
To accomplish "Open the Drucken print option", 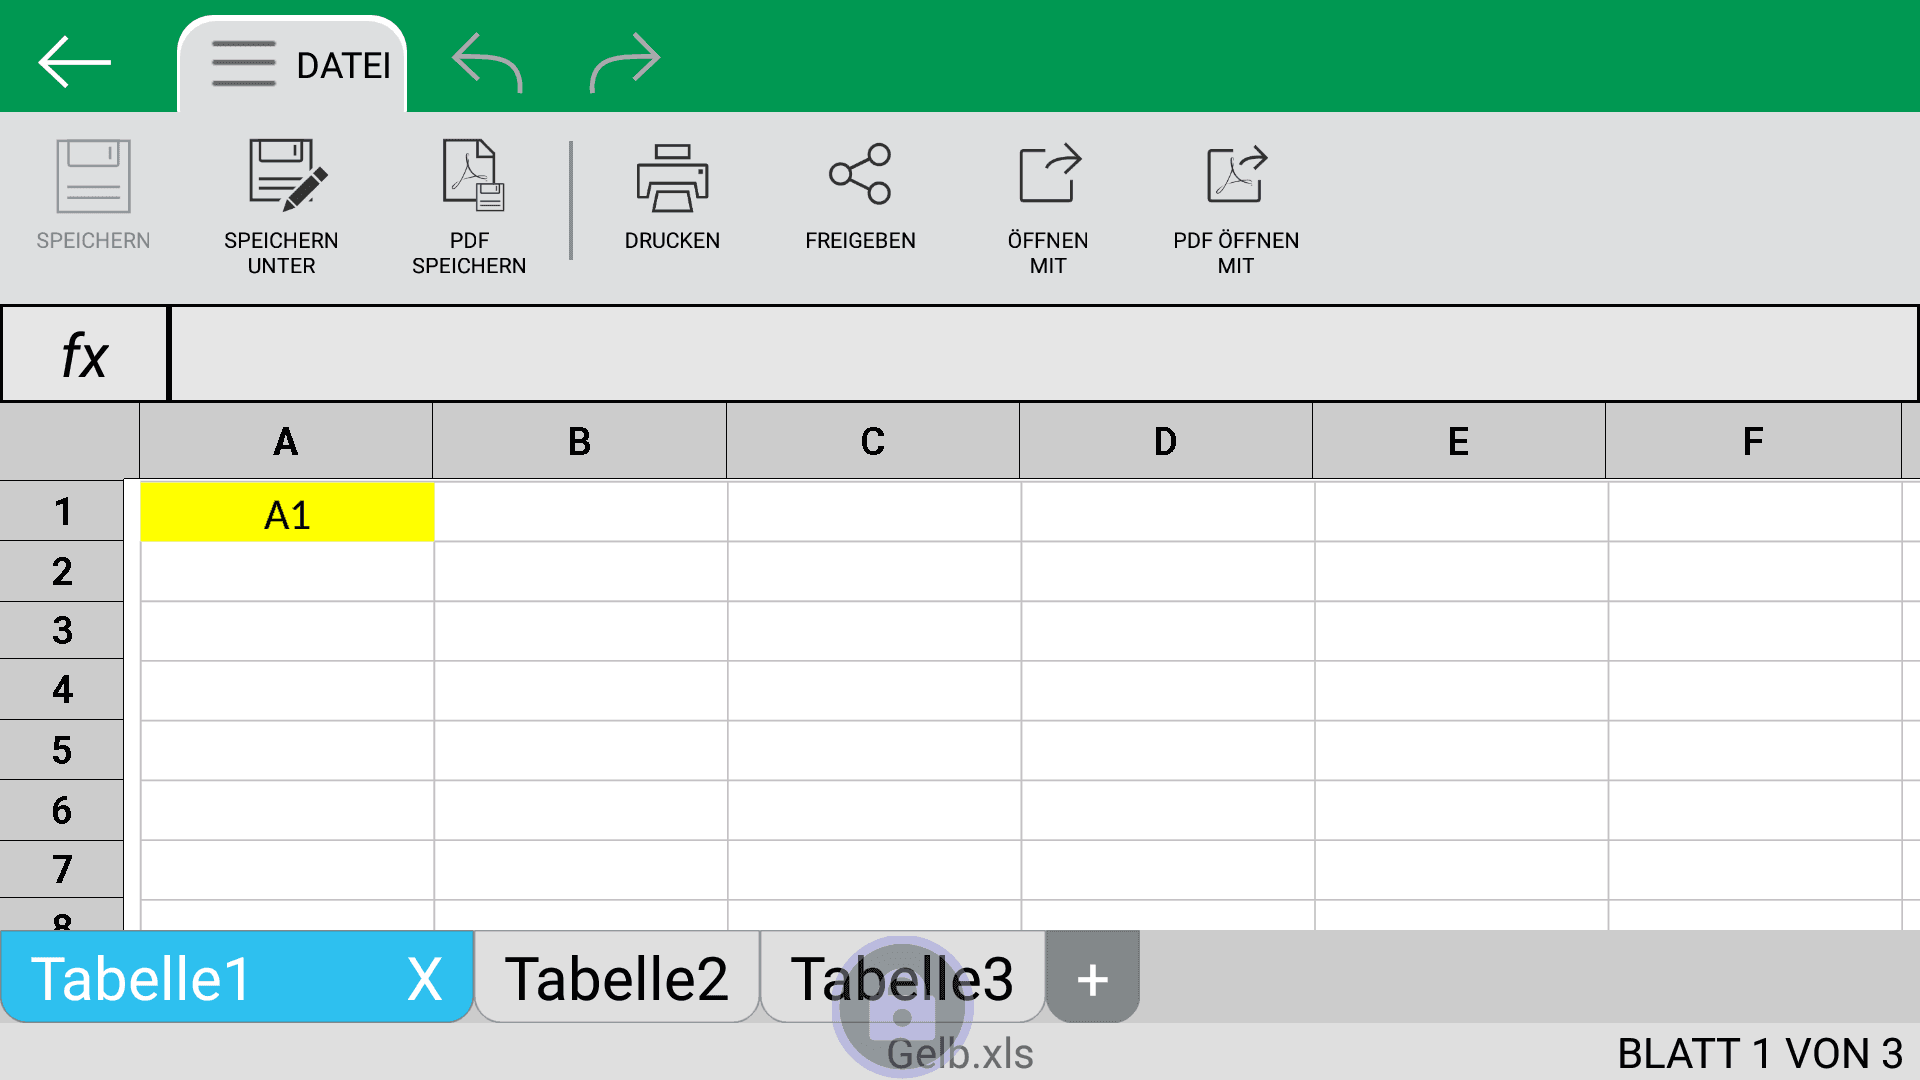I will tap(672, 196).
